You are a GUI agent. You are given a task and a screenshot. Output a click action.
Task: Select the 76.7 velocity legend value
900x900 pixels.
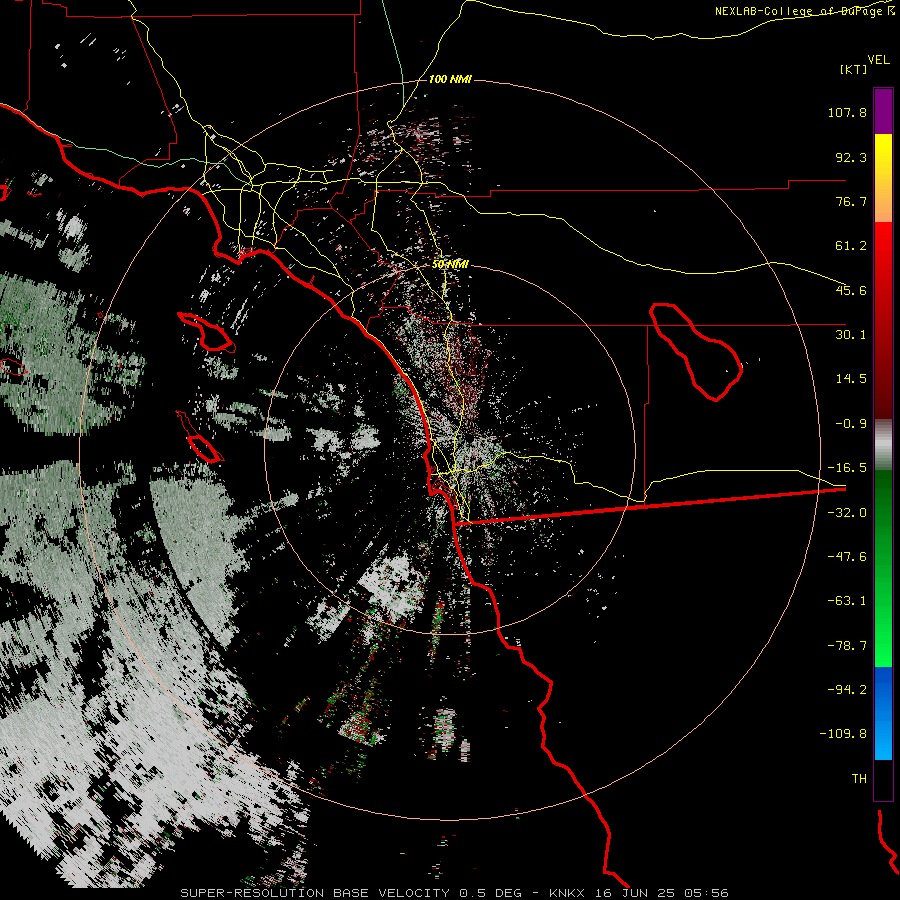tap(851, 201)
